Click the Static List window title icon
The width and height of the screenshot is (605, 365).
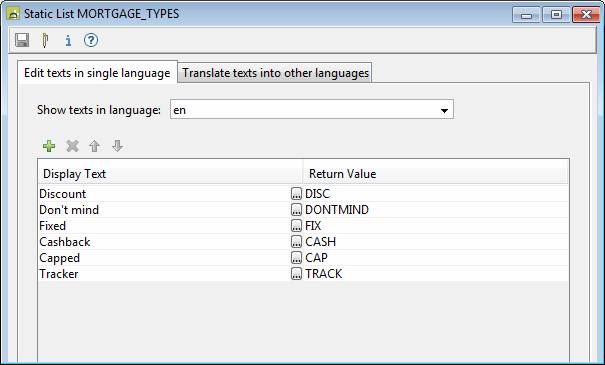pyautogui.click(x=14, y=14)
